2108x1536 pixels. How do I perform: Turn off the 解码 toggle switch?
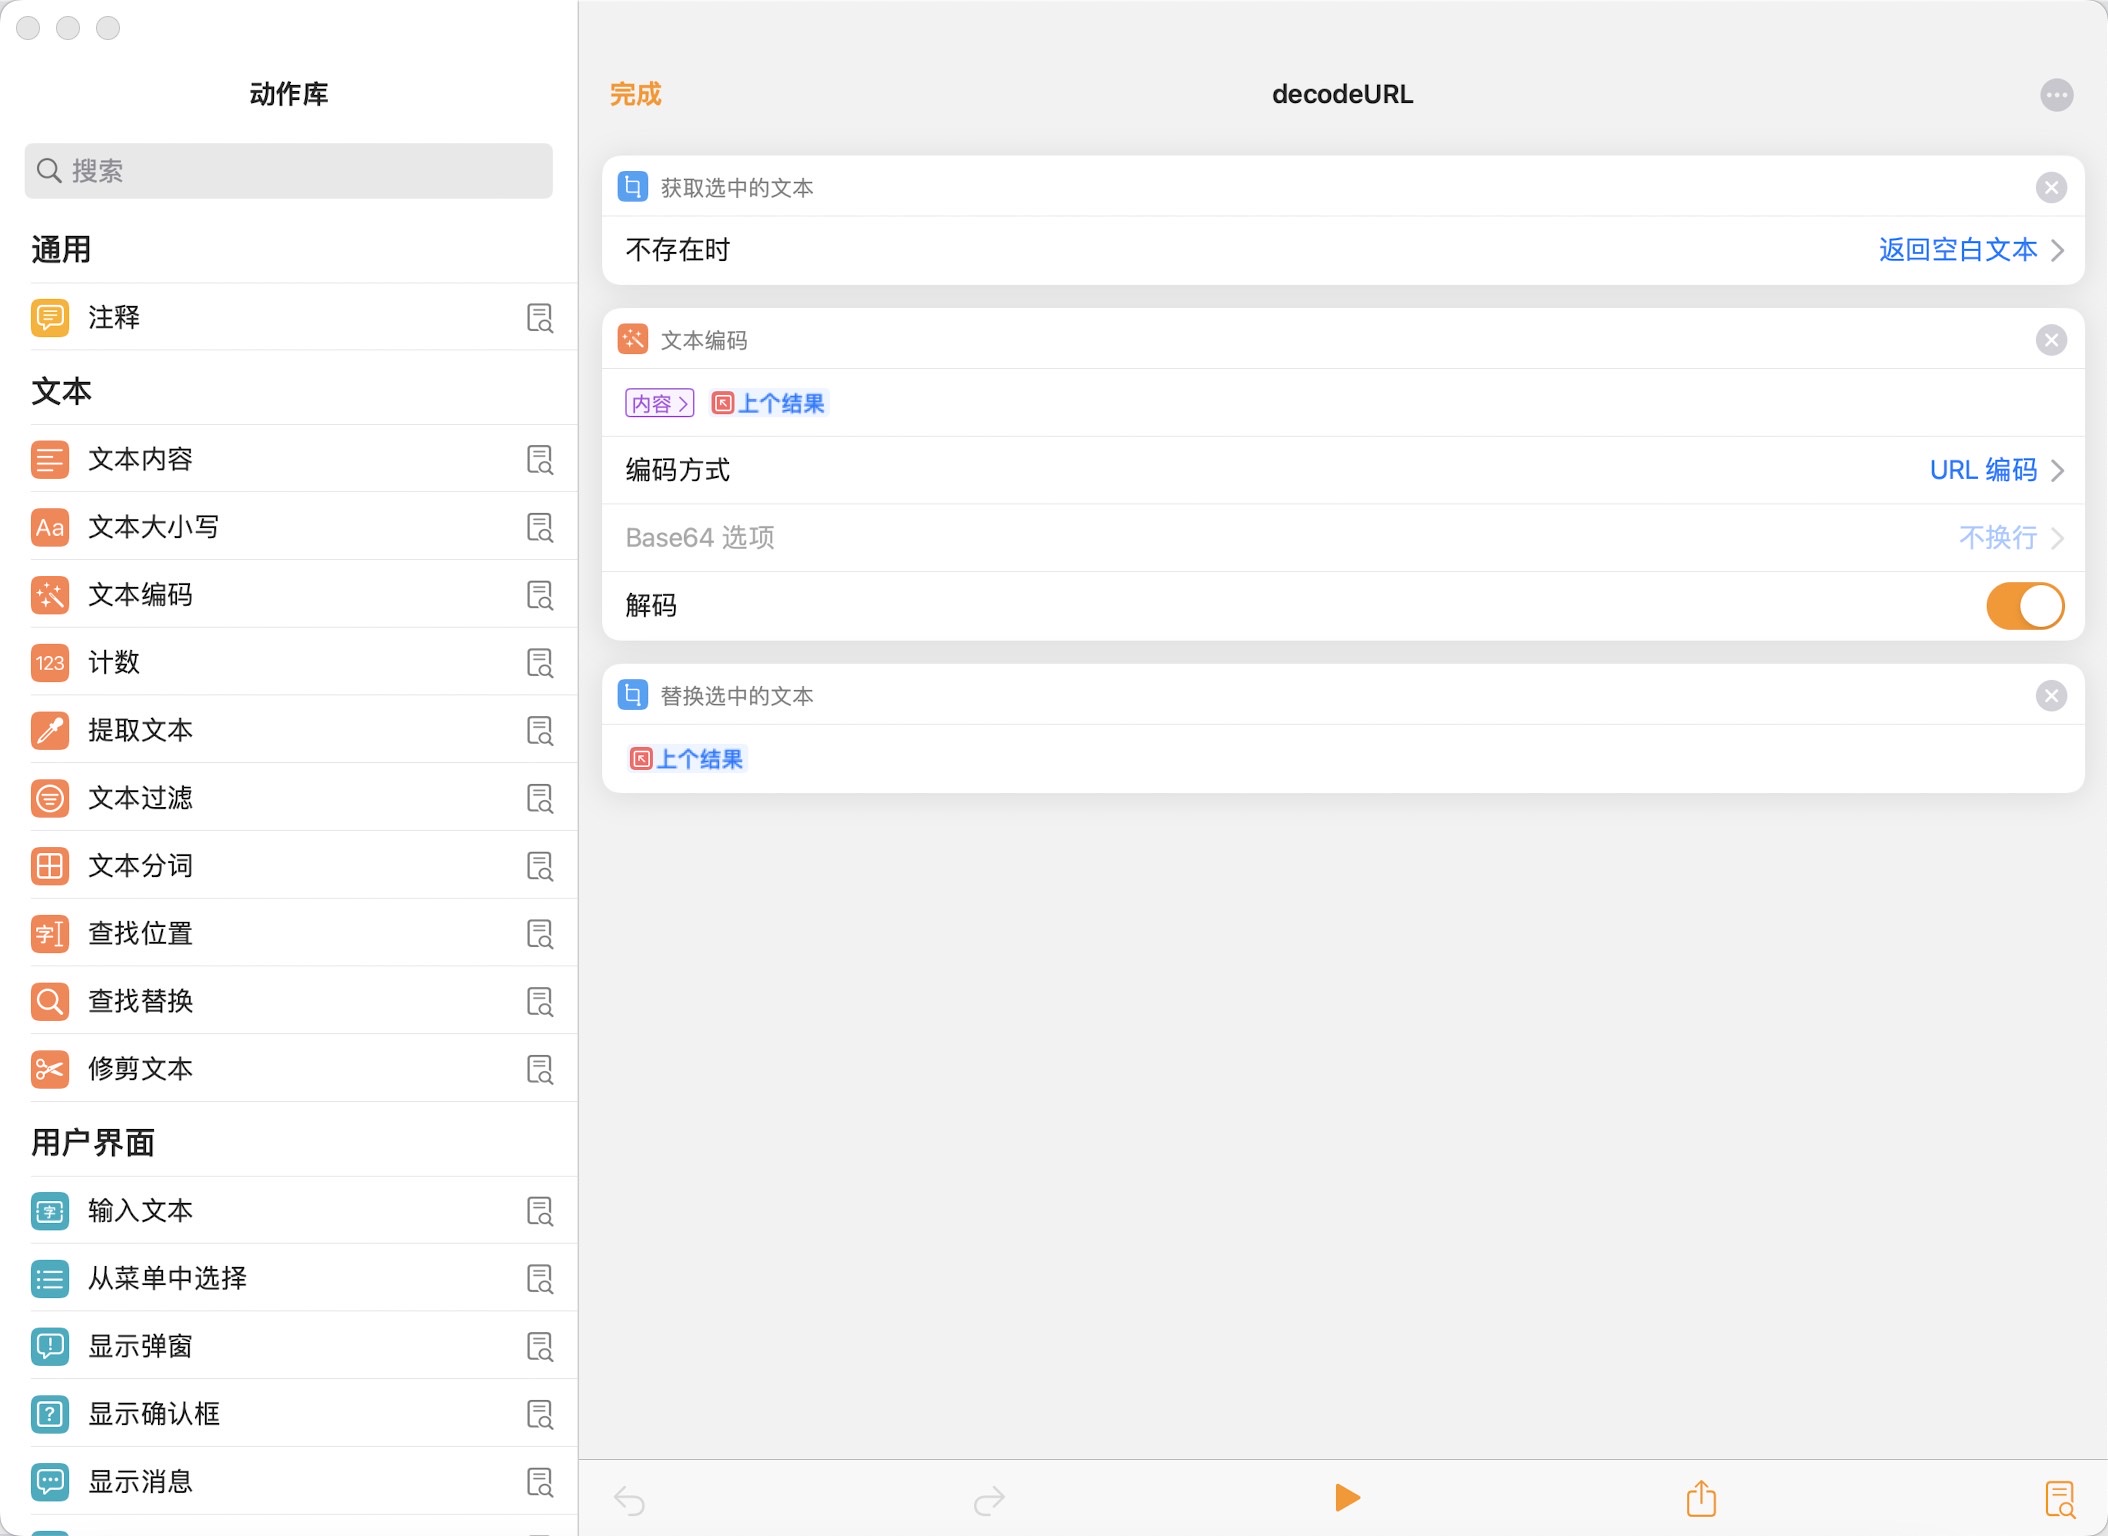point(2025,606)
